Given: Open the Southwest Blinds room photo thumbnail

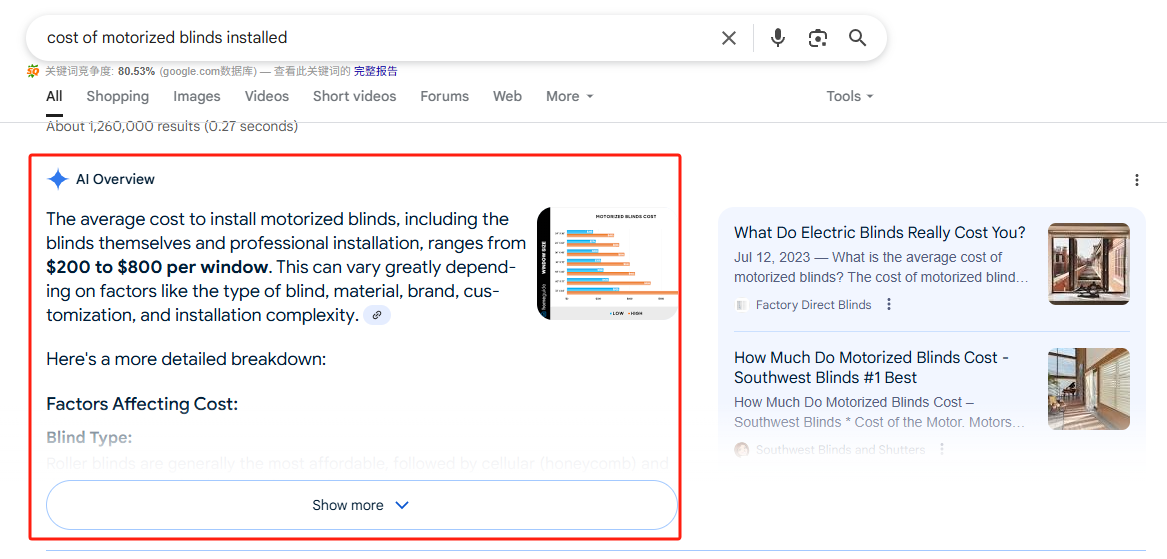Looking at the screenshot, I should pyautogui.click(x=1089, y=389).
